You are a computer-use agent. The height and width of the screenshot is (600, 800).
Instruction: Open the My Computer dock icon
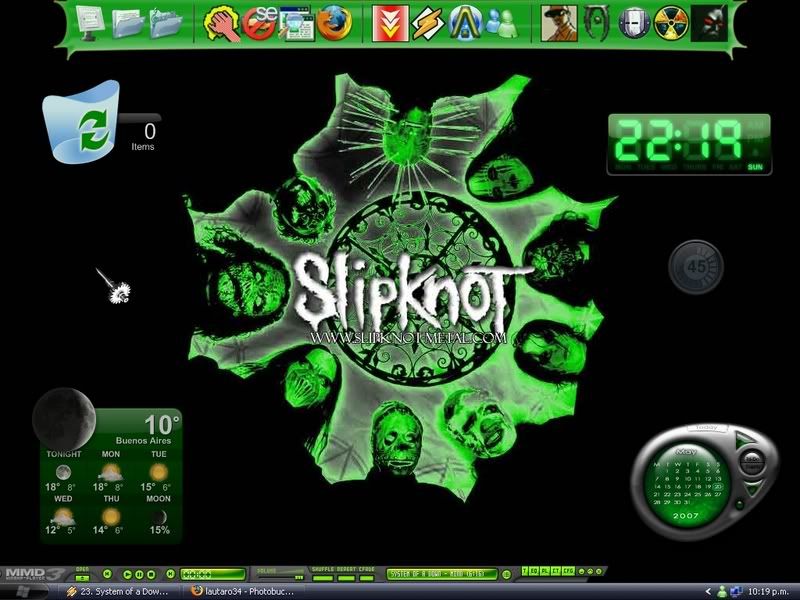[x=89, y=21]
